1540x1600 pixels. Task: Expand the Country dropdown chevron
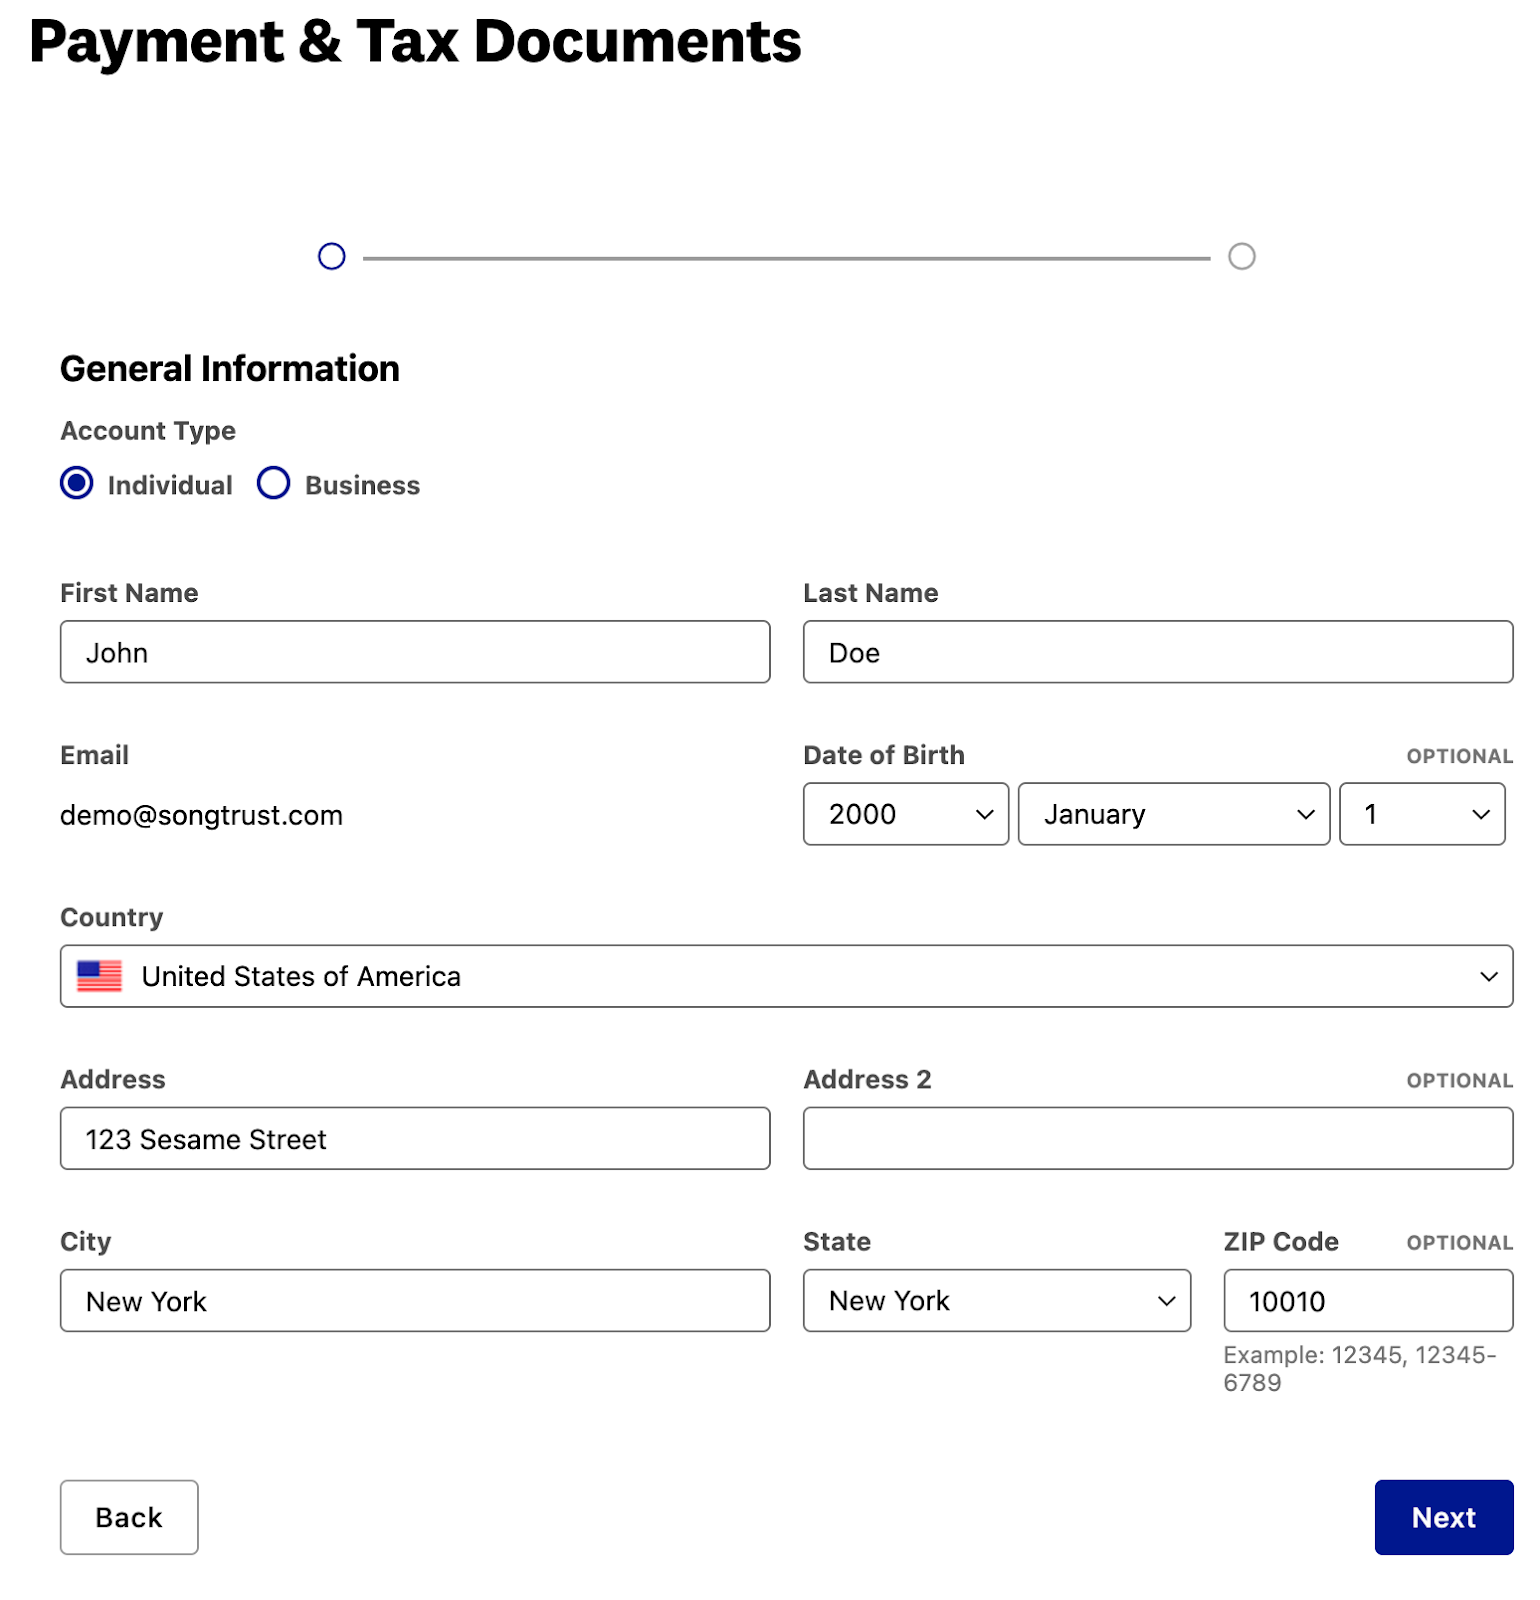coord(1489,977)
